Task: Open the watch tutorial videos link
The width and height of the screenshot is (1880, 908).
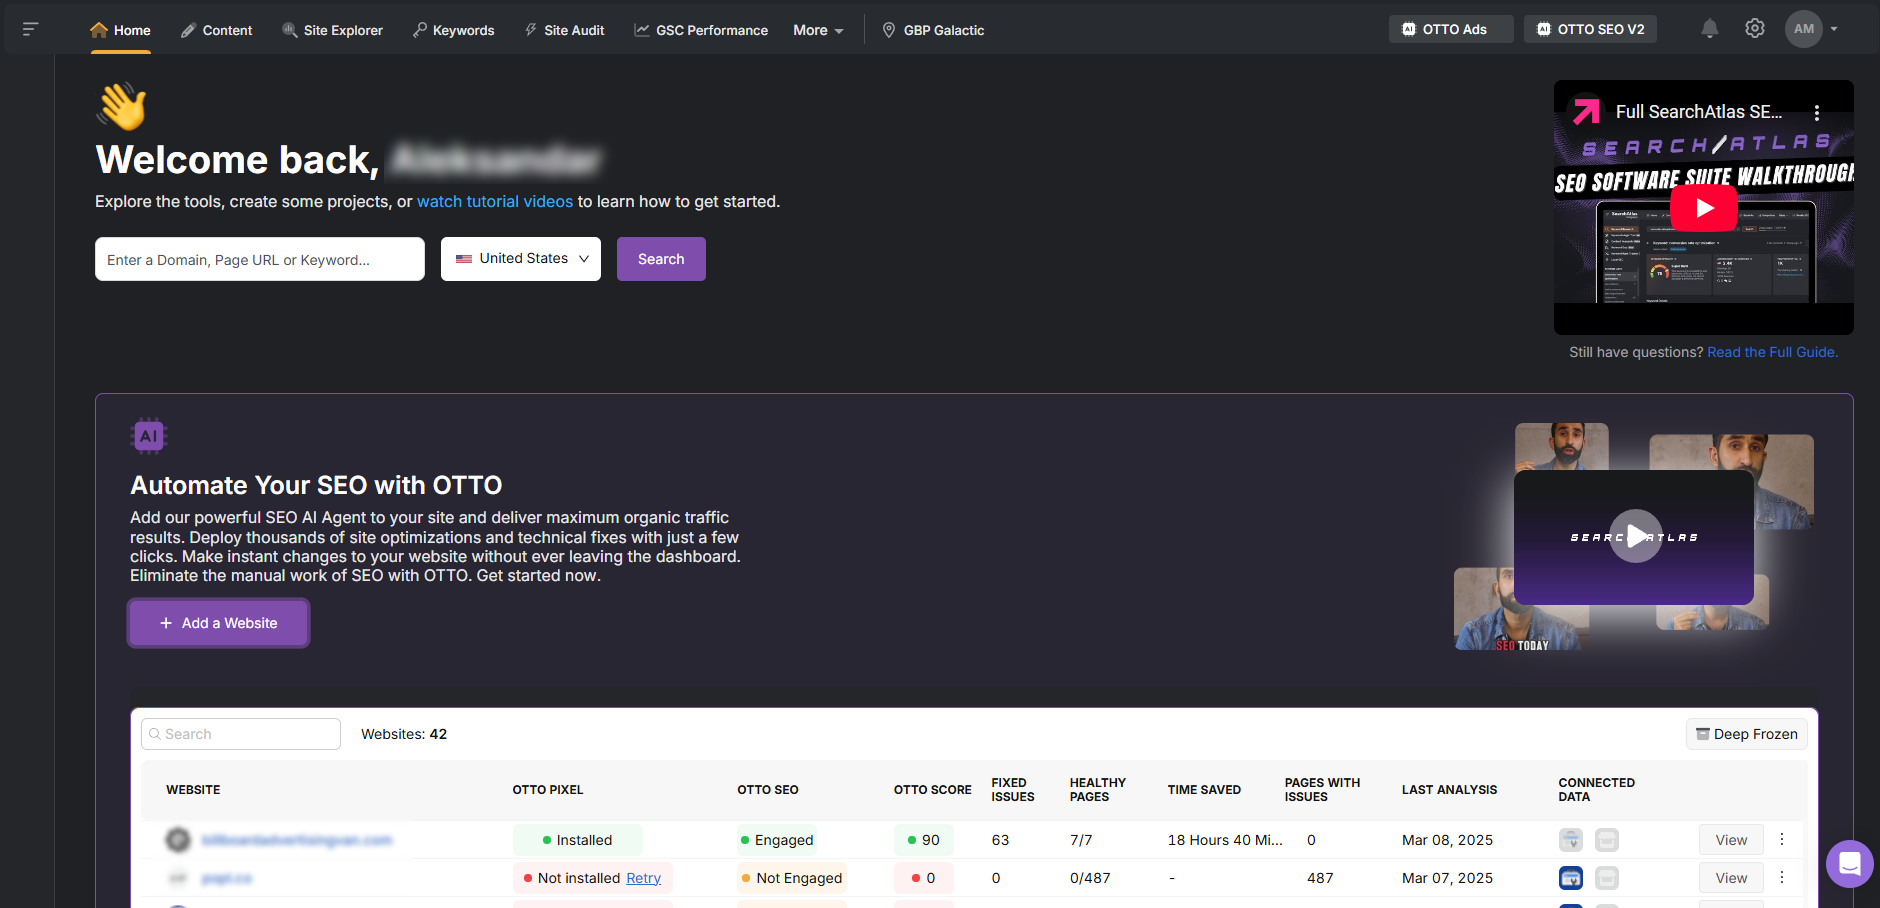Action: click(x=494, y=201)
